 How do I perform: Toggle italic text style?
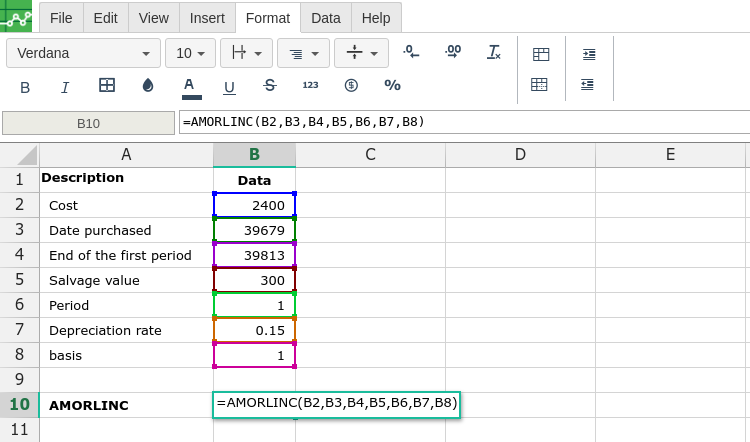coord(65,87)
